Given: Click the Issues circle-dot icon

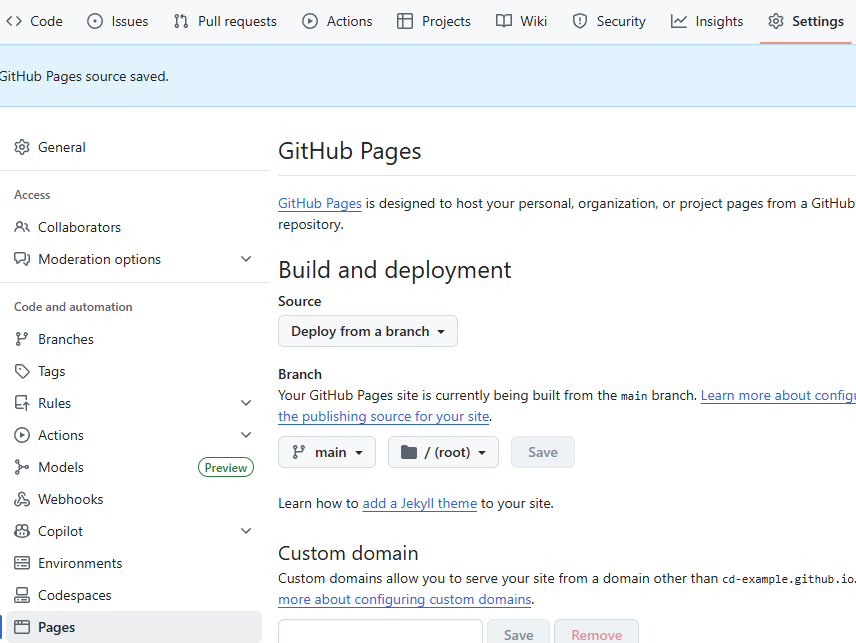Looking at the screenshot, I should click(x=95, y=21).
